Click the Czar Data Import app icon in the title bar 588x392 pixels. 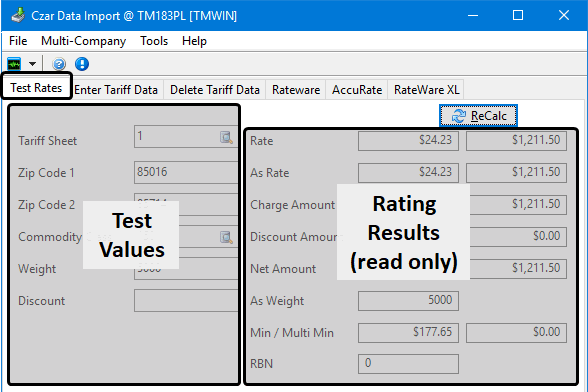[x=18, y=15]
